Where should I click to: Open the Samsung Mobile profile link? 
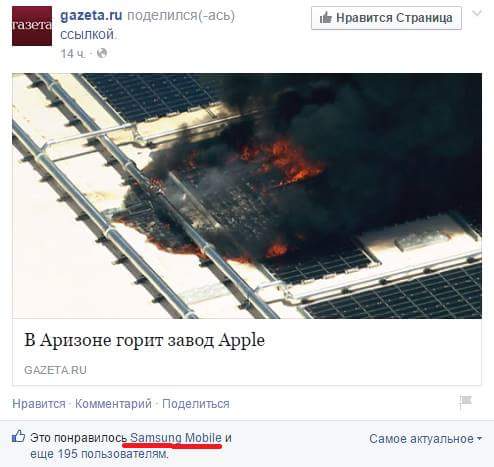[176, 438]
